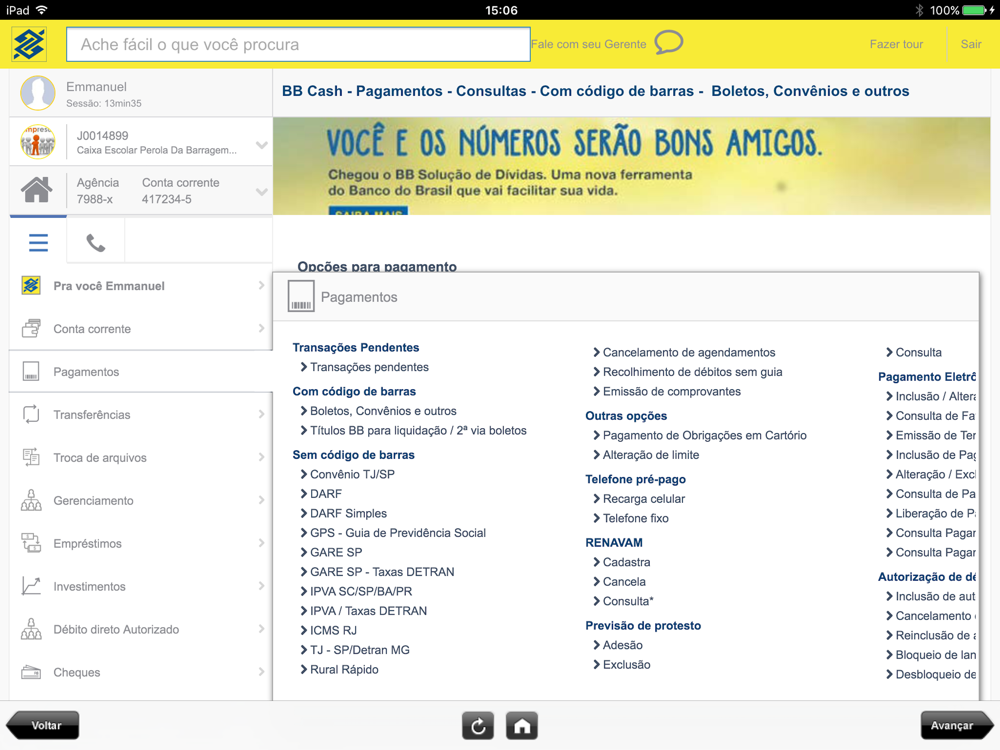The image size is (1000, 750).
Task: Click the Caixa Escolar company avatar icon
Action: coord(38,142)
